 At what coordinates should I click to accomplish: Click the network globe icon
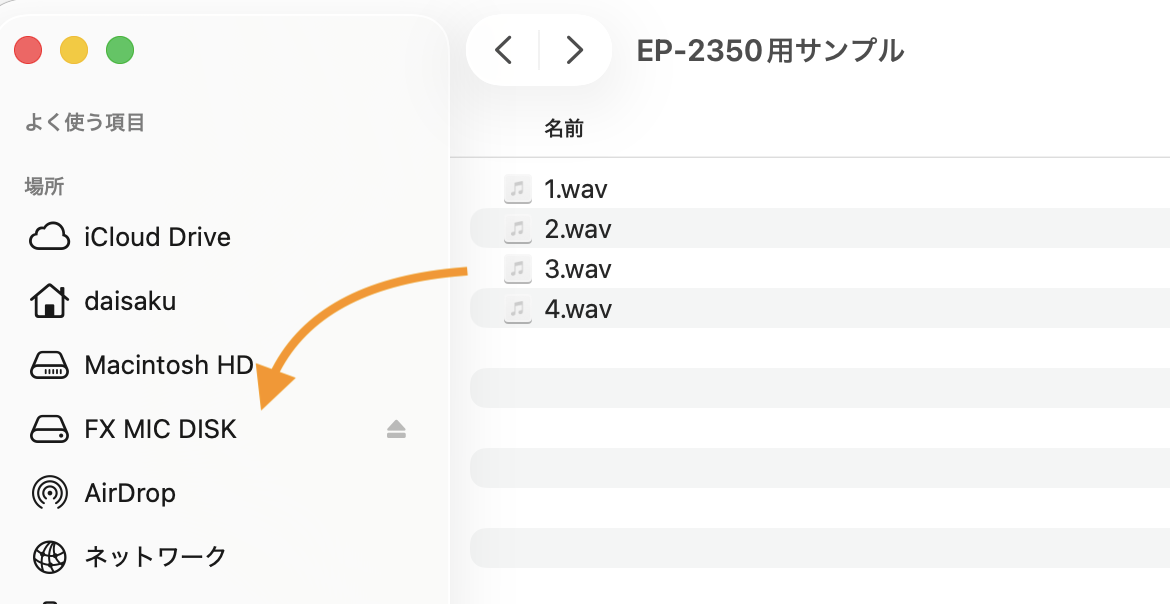click(49, 557)
